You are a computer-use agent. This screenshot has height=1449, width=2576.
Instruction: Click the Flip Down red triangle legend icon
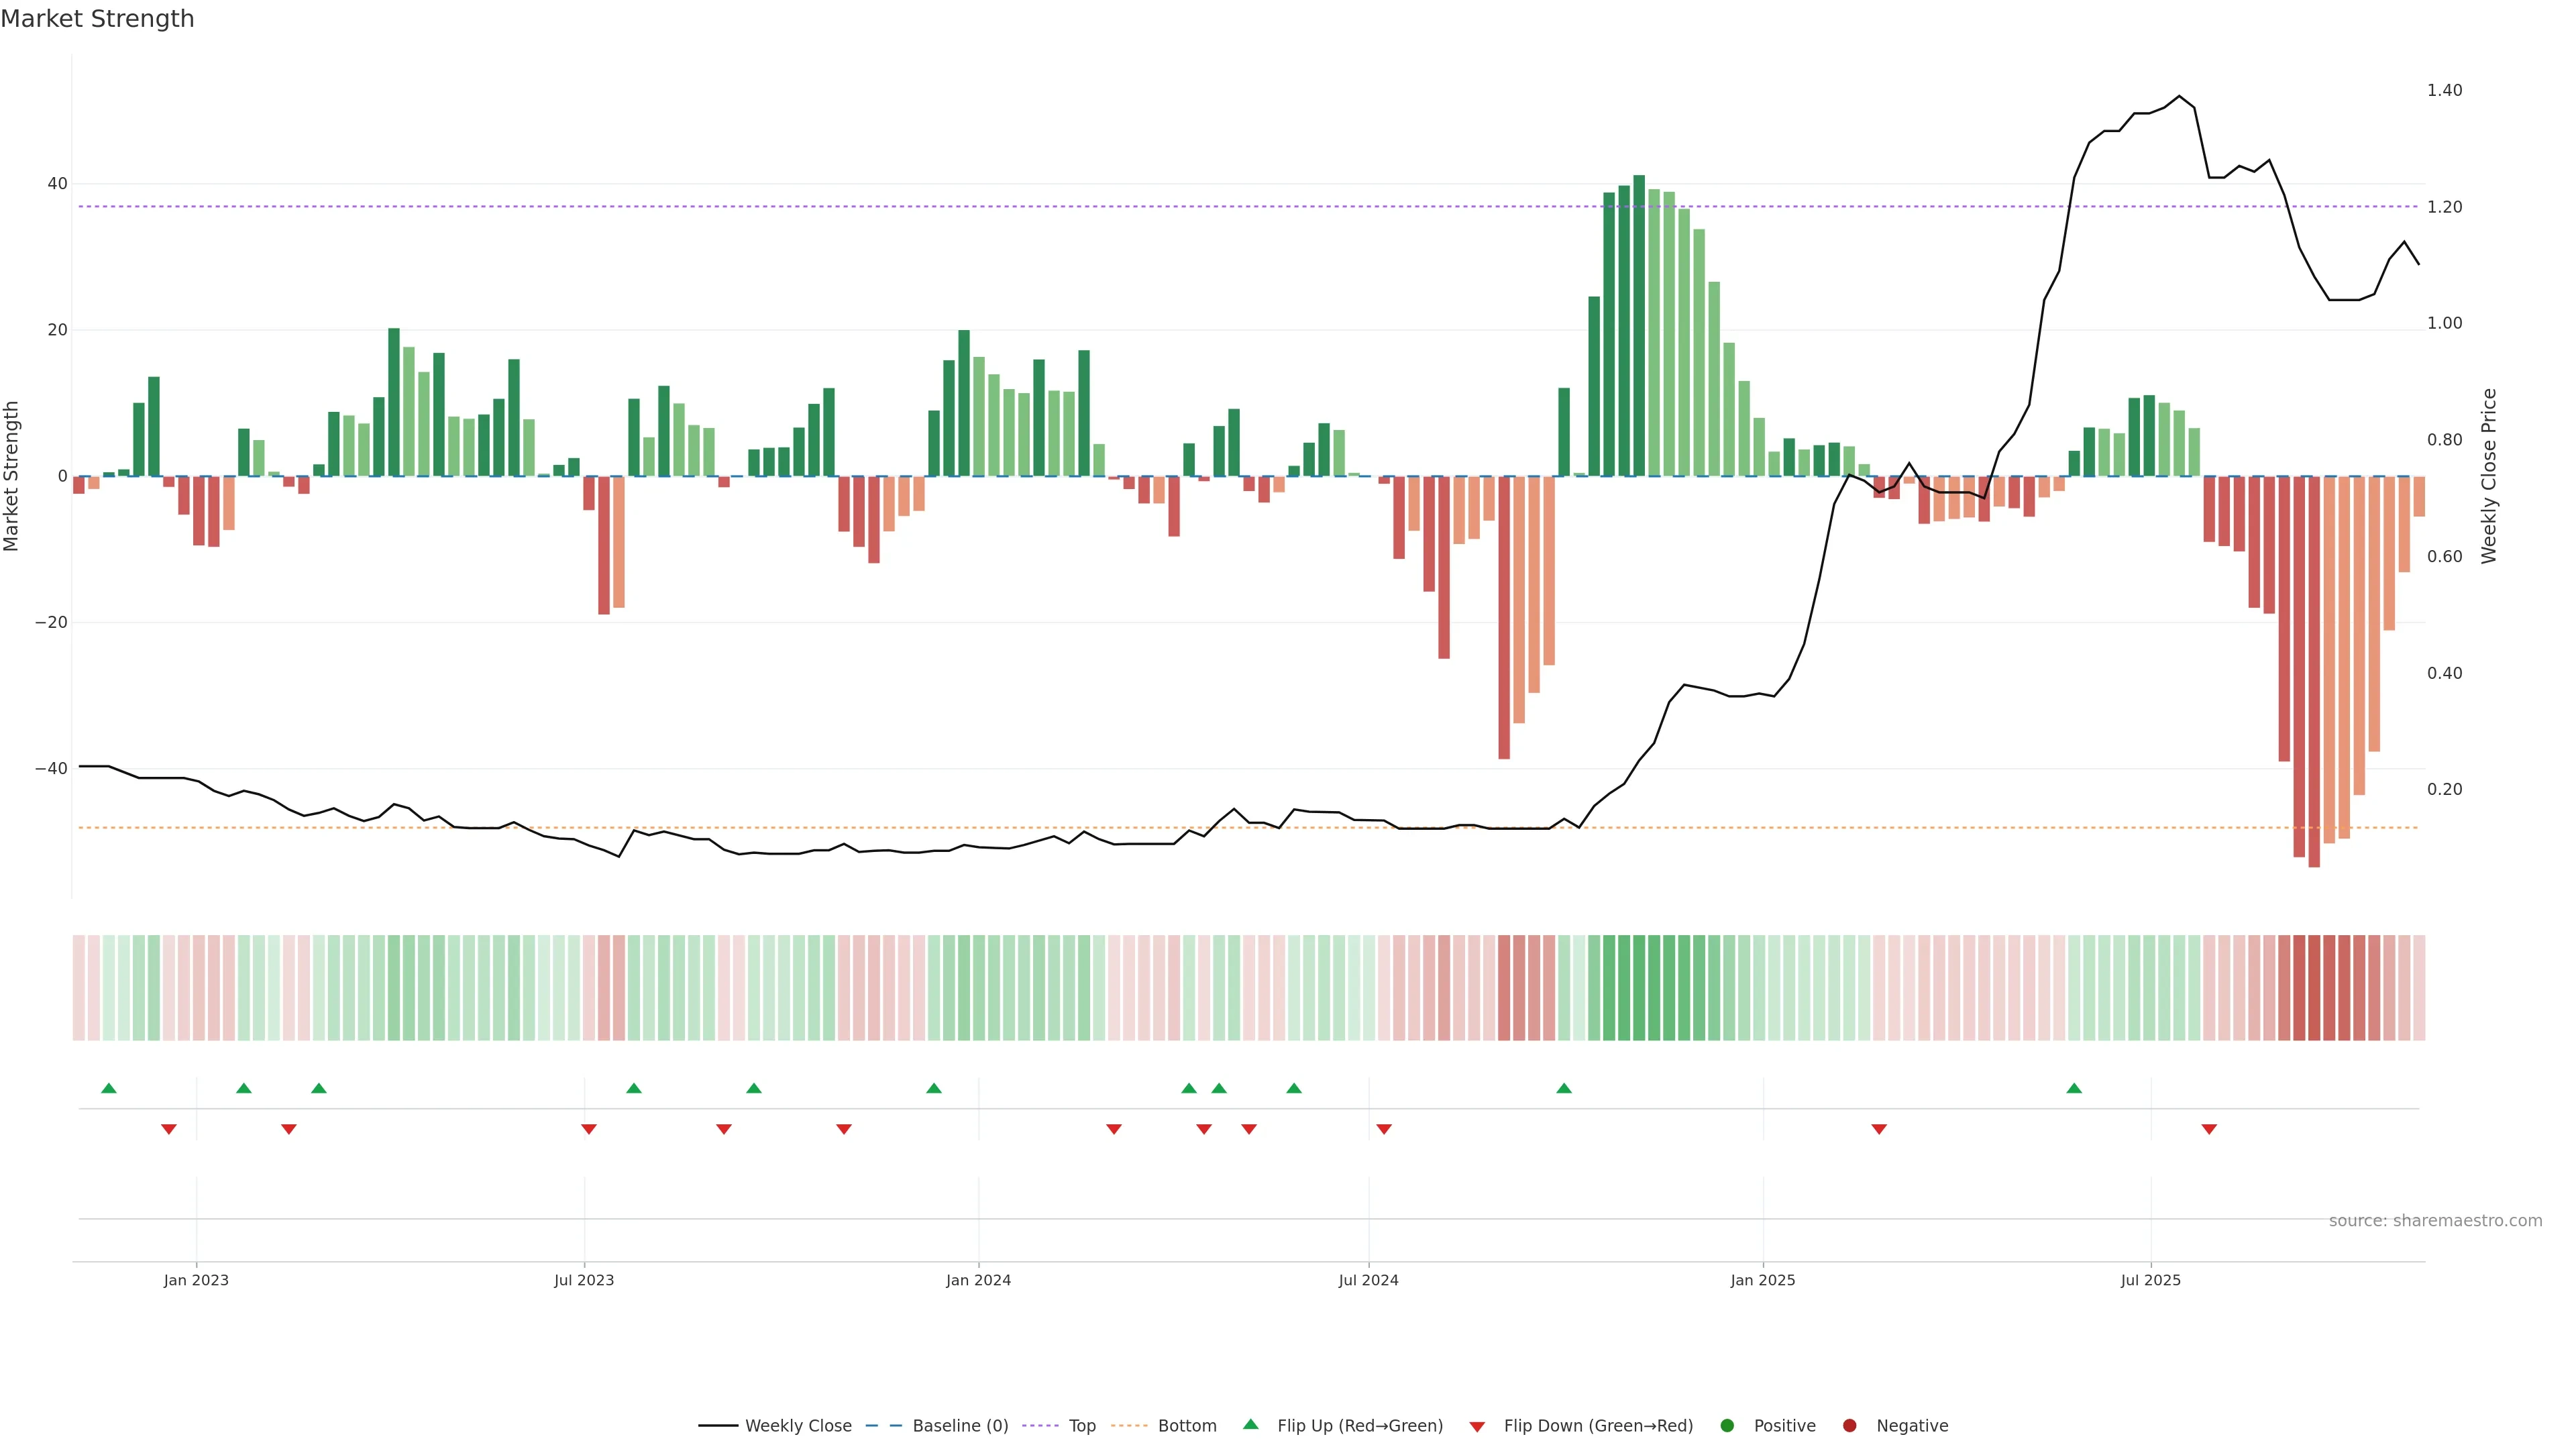[x=1477, y=1427]
